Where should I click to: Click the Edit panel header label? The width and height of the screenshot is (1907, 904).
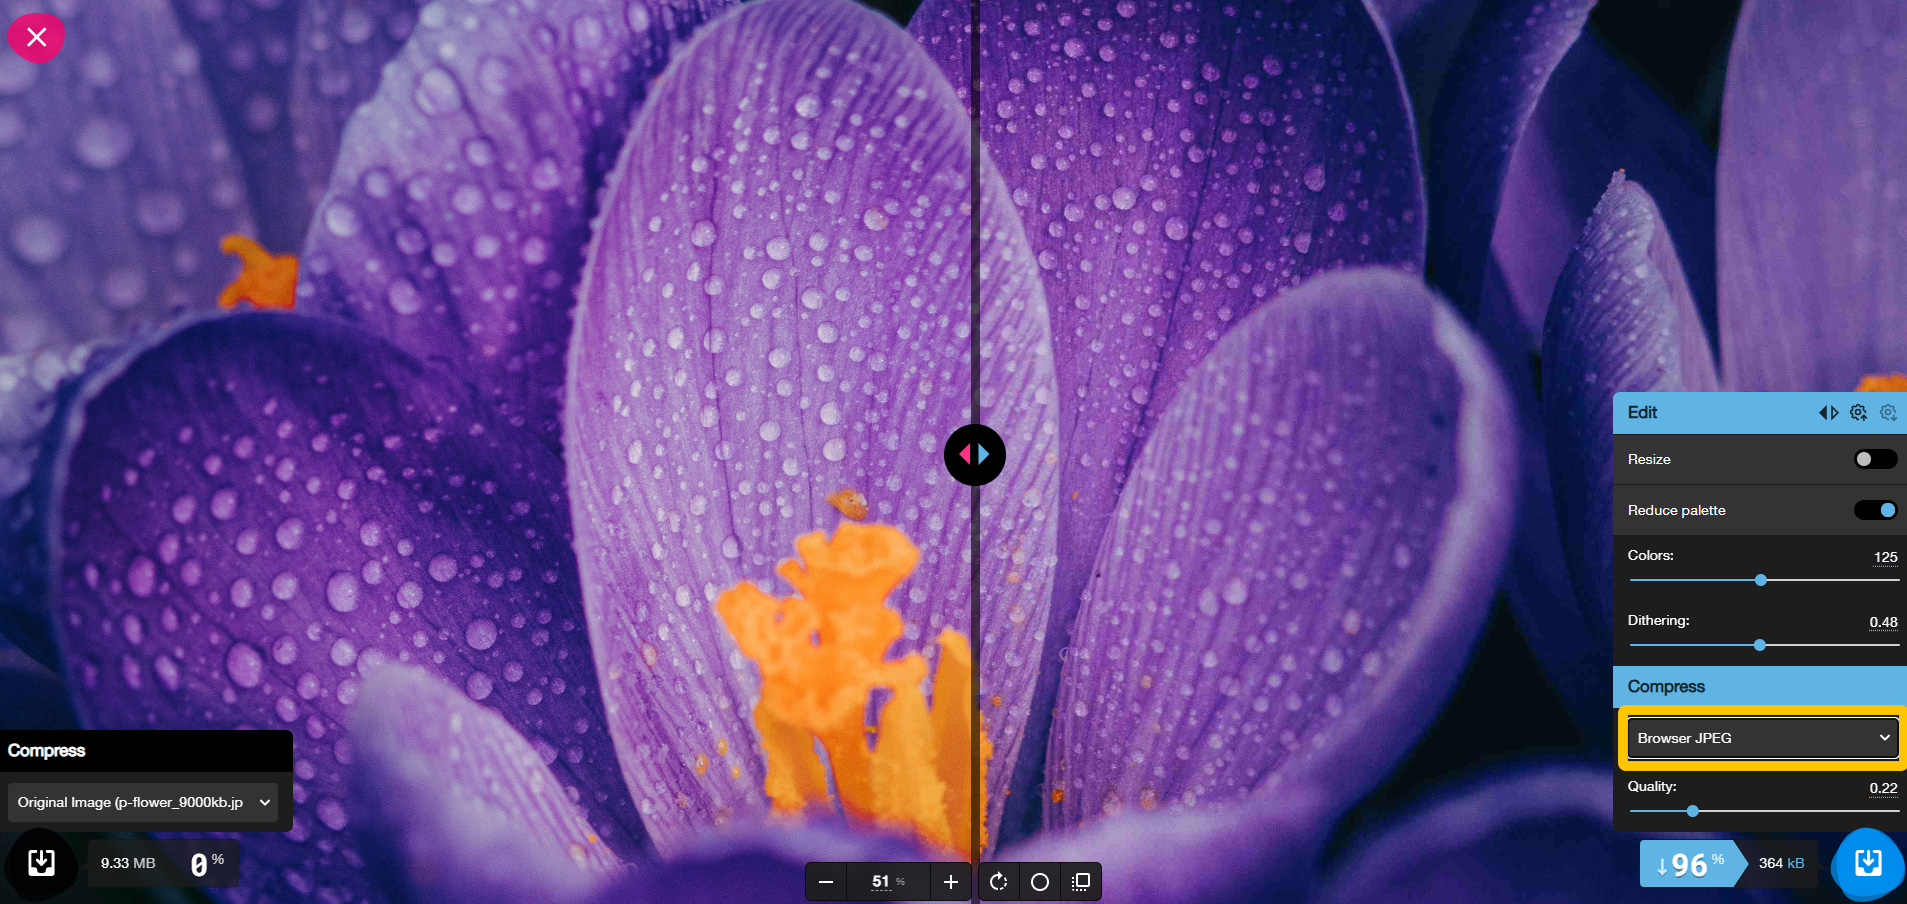[1642, 412]
